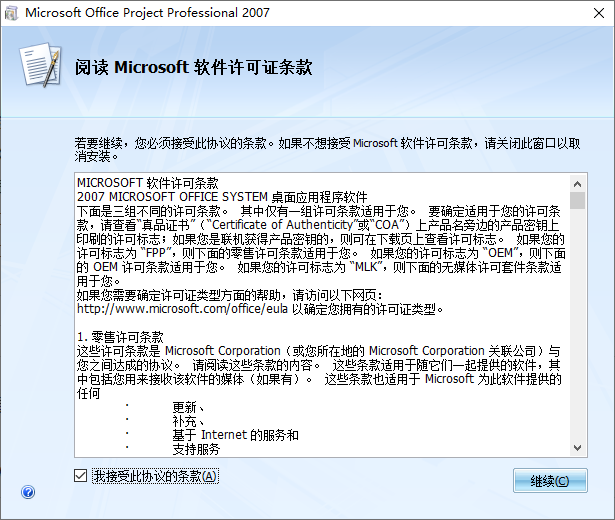Click the bullet item 基于 Internet 的服务和
This screenshot has width=615, height=520.
pos(235,435)
